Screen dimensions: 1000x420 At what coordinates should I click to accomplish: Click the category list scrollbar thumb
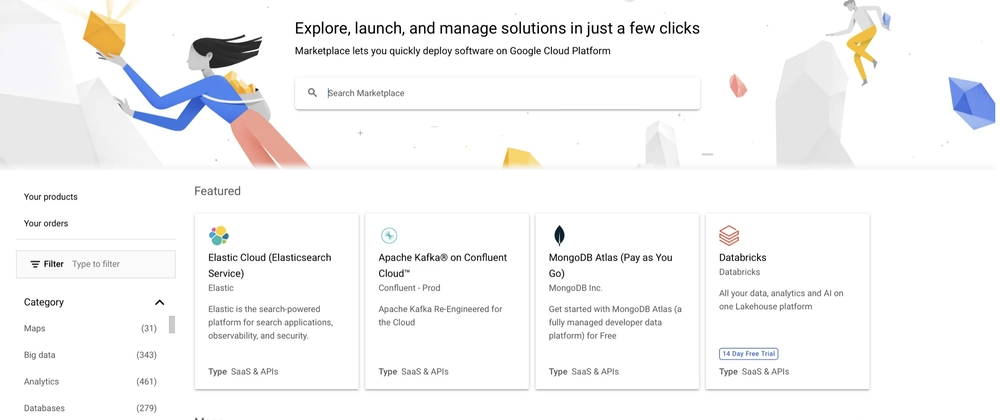[172, 324]
